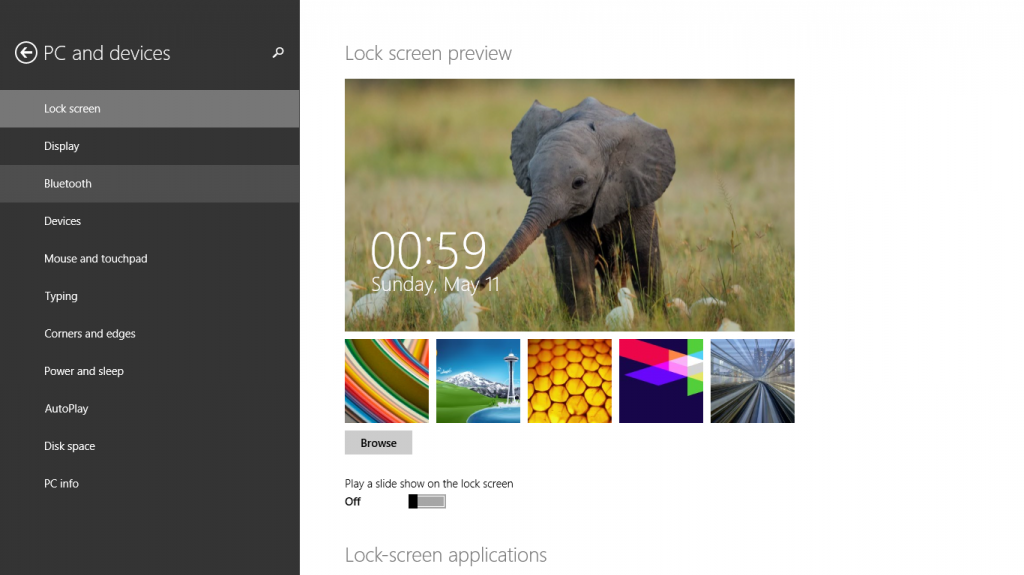Pick the purple geometric shapes thumbnail
Viewport: 1024px width, 575px height.
click(661, 381)
